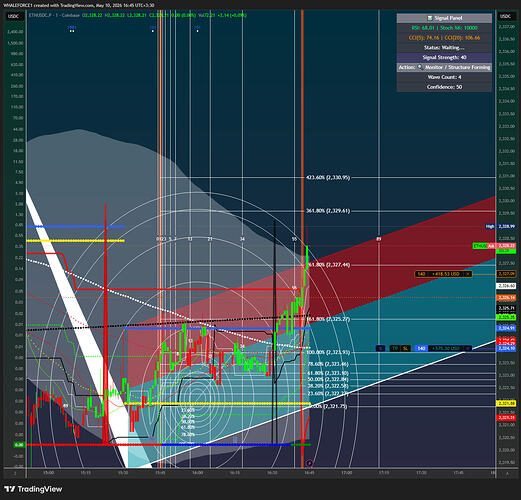This screenshot has height=500, width=521.
Task: Click the SL button on the order line
Action: tap(405, 348)
